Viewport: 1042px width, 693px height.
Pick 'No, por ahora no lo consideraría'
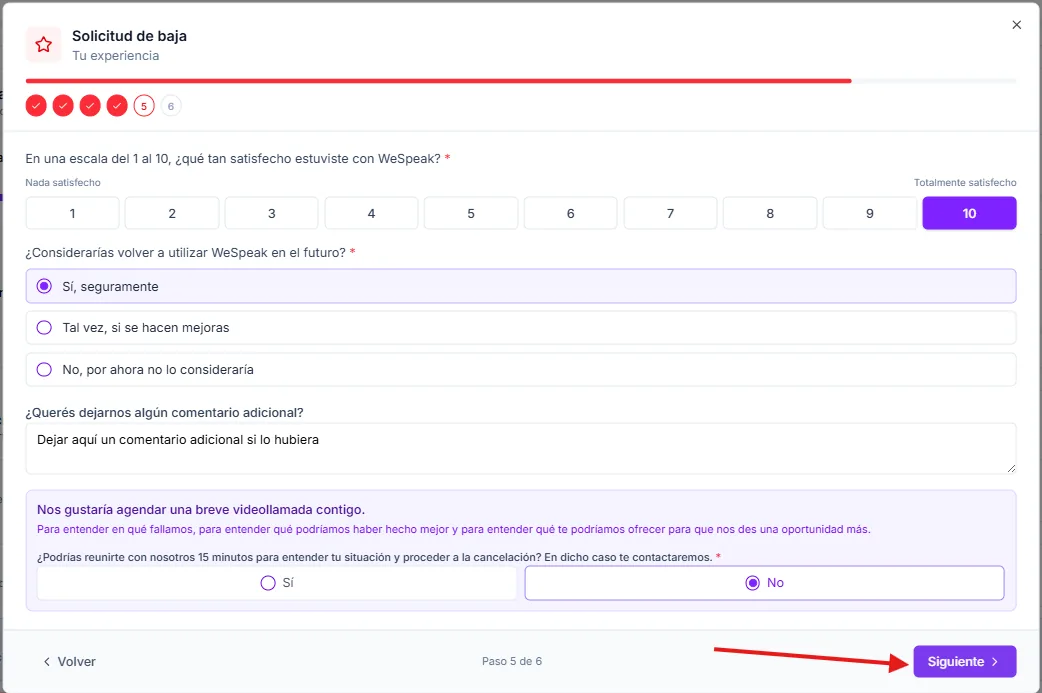pyautogui.click(x=521, y=369)
